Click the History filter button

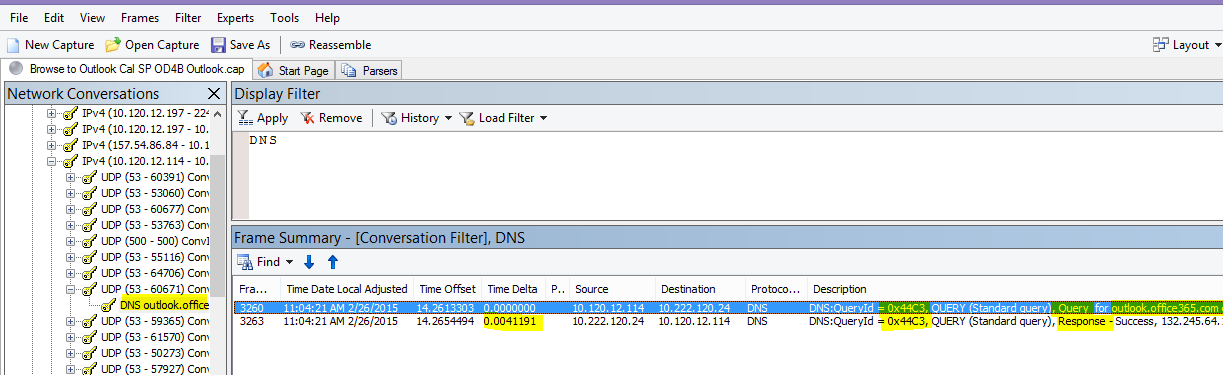click(x=410, y=118)
